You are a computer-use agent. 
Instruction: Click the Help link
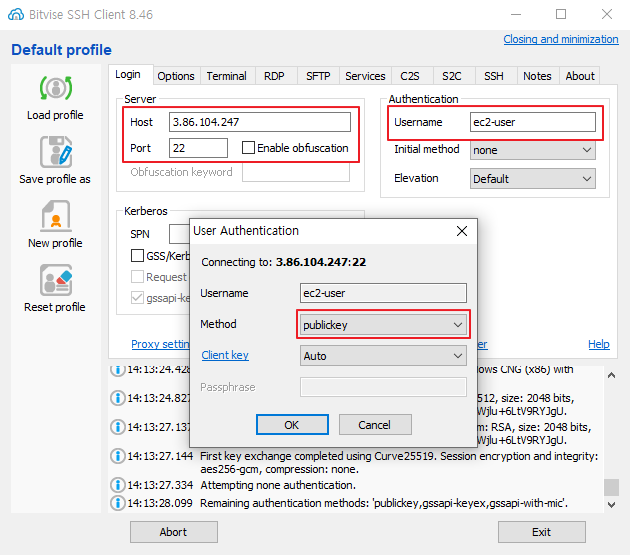pos(599,344)
